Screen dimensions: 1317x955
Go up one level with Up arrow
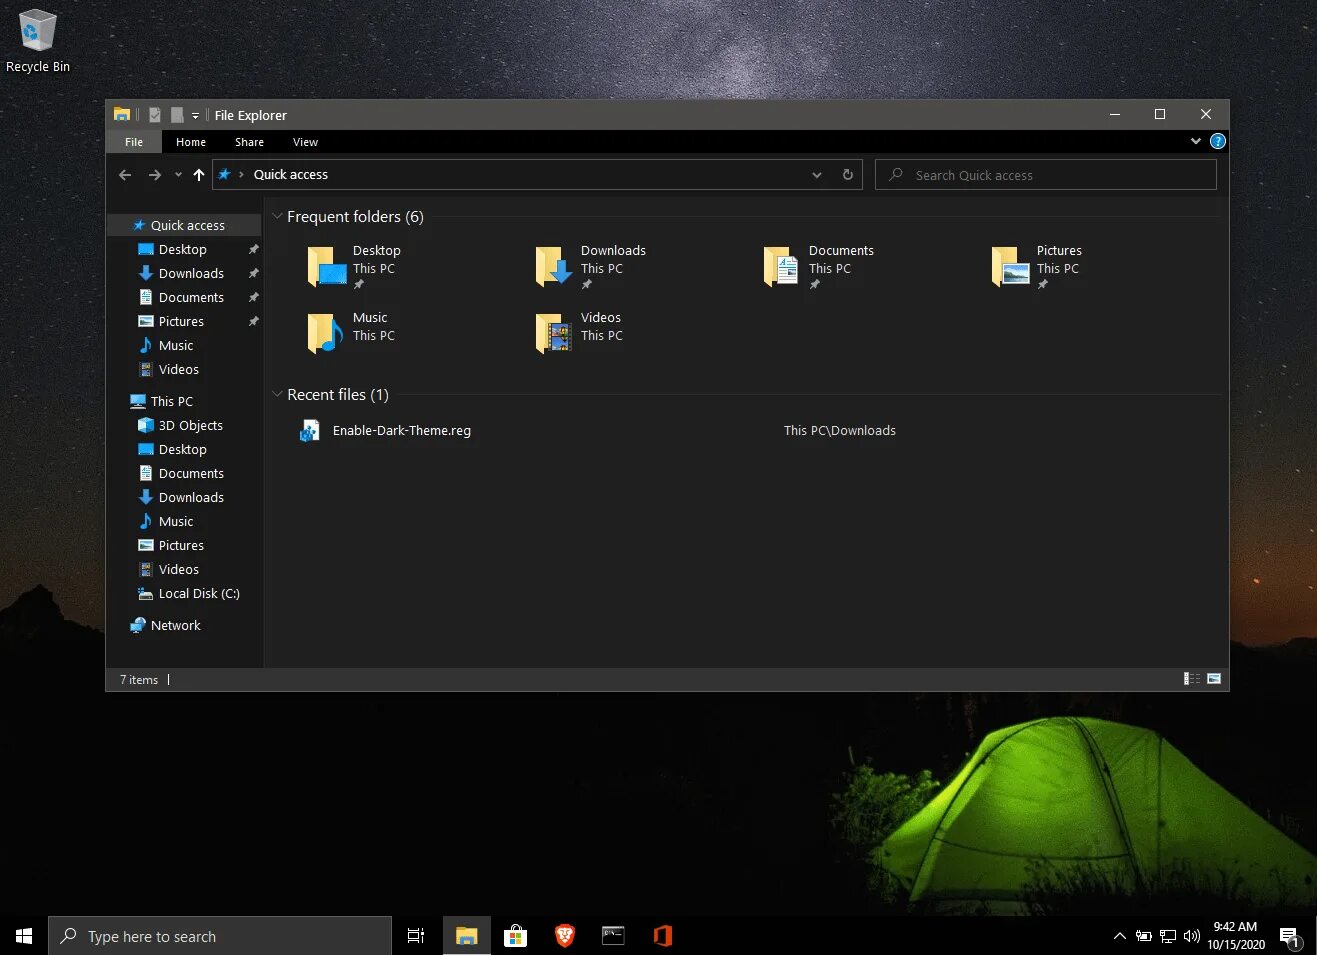pos(199,175)
